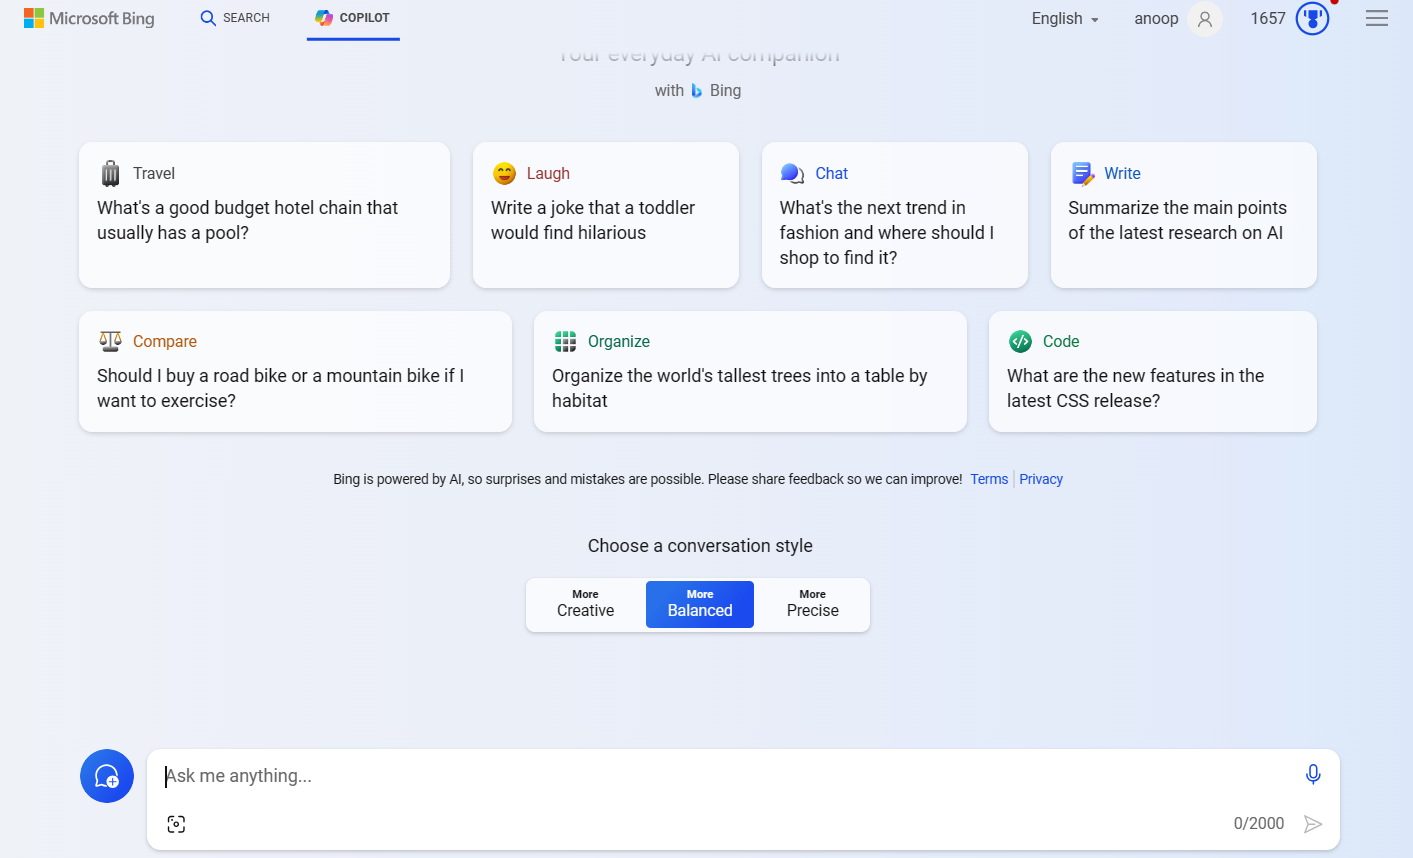The width and height of the screenshot is (1413, 858).
Task: Open the hamburger menu icon
Action: point(1377,18)
